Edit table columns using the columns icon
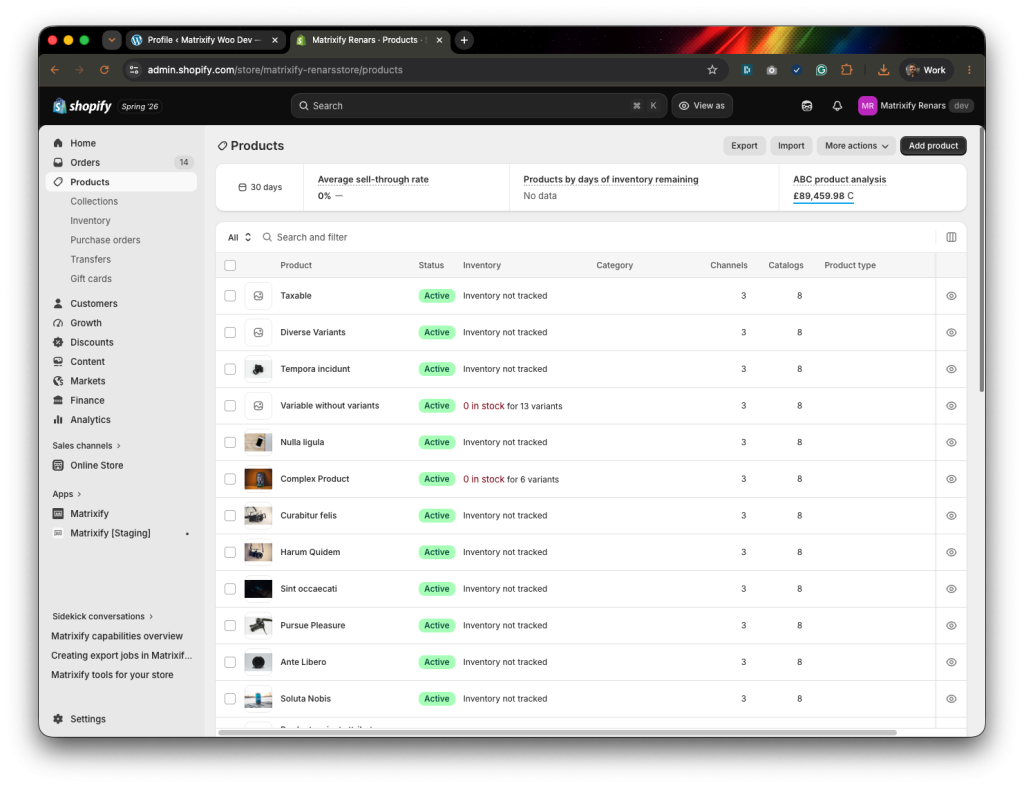 951,237
